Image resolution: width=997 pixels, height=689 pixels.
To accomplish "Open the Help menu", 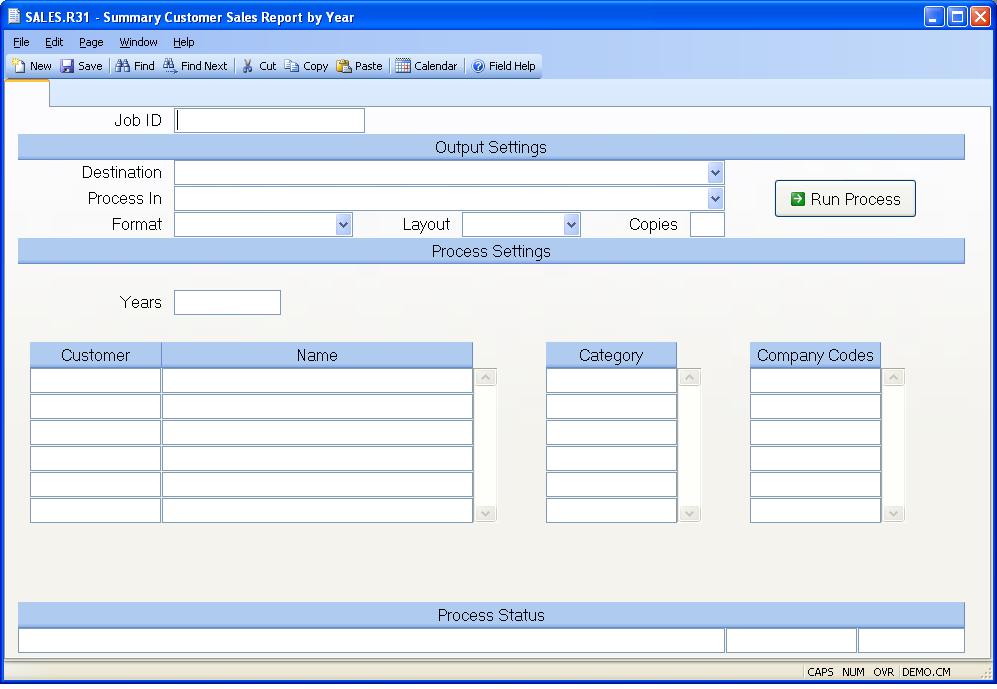I will [183, 42].
